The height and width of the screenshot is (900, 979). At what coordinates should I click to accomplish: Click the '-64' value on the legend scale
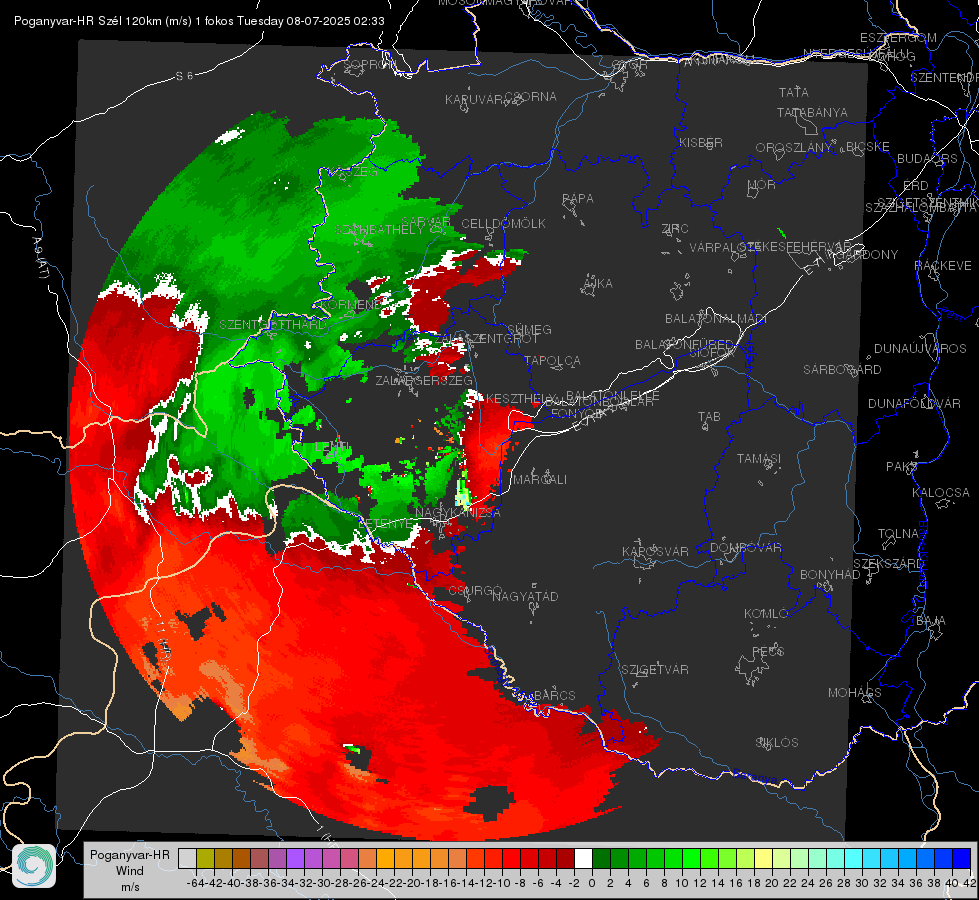click(x=195, y=883)
